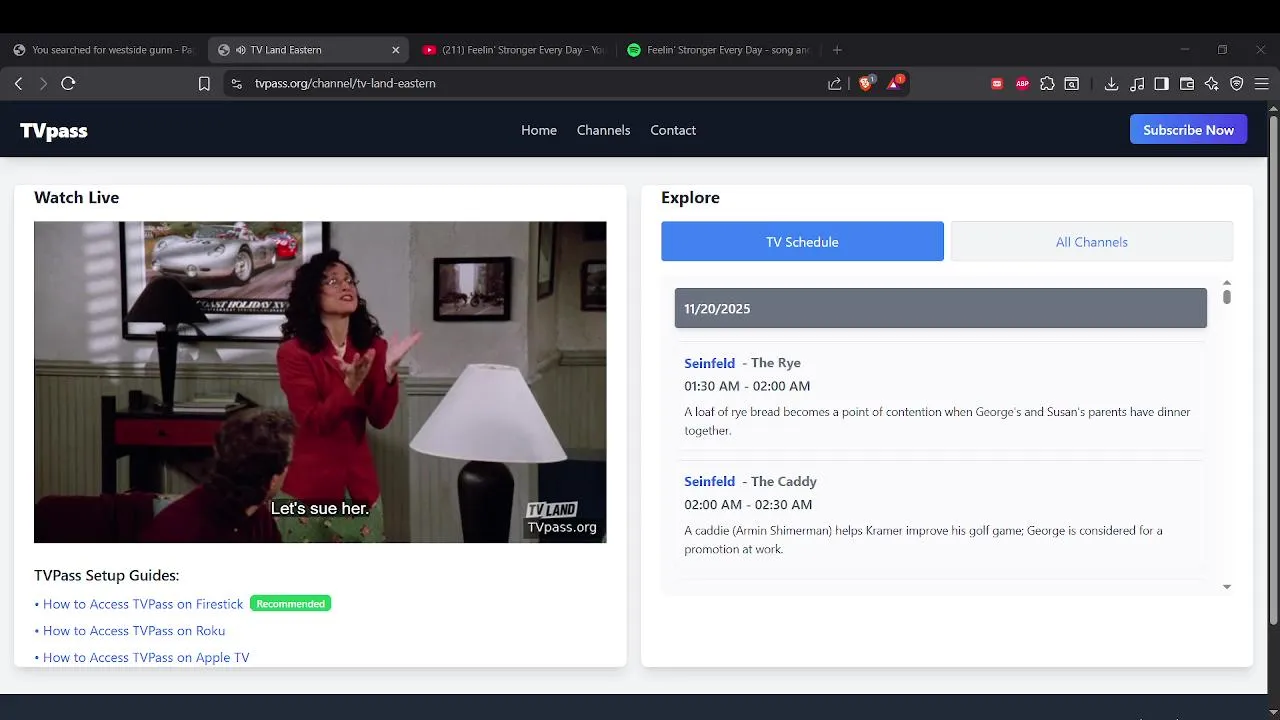1280x720 pixels.
Task: Go back with the browser back arrow
Action: [18, 84]
